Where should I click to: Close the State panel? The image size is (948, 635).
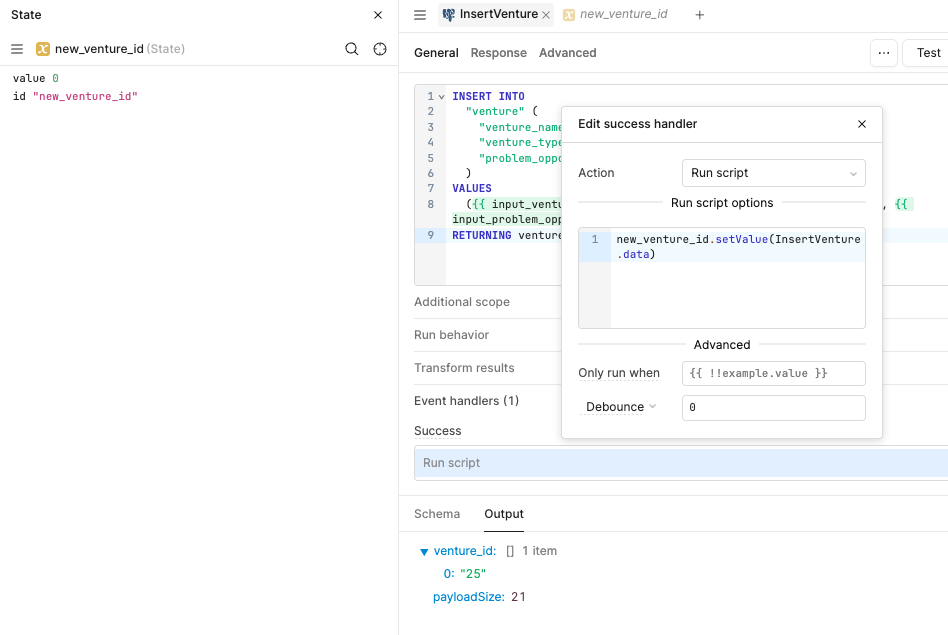[378, 15]
